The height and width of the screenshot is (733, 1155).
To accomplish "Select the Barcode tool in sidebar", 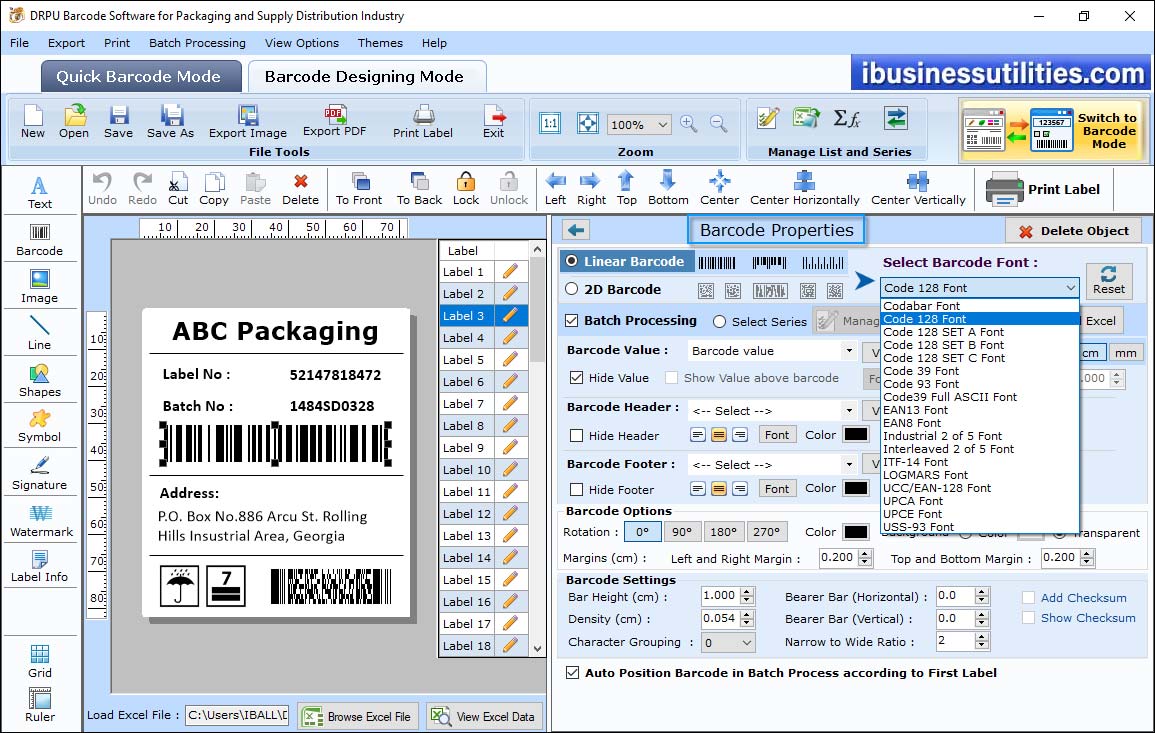I will (40, 240).
